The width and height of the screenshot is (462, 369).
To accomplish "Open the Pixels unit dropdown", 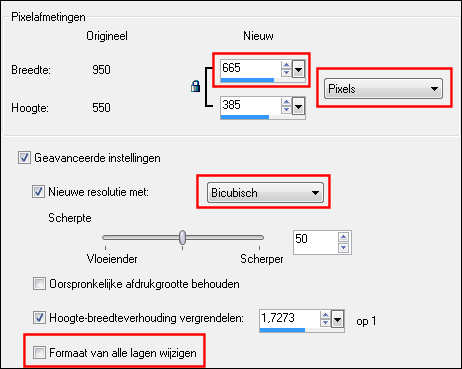I will pos(383,89).
